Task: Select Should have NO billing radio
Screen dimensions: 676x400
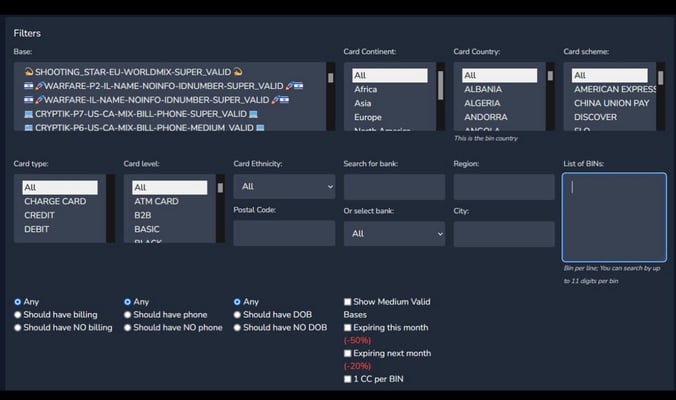Action: pos(18,328)
